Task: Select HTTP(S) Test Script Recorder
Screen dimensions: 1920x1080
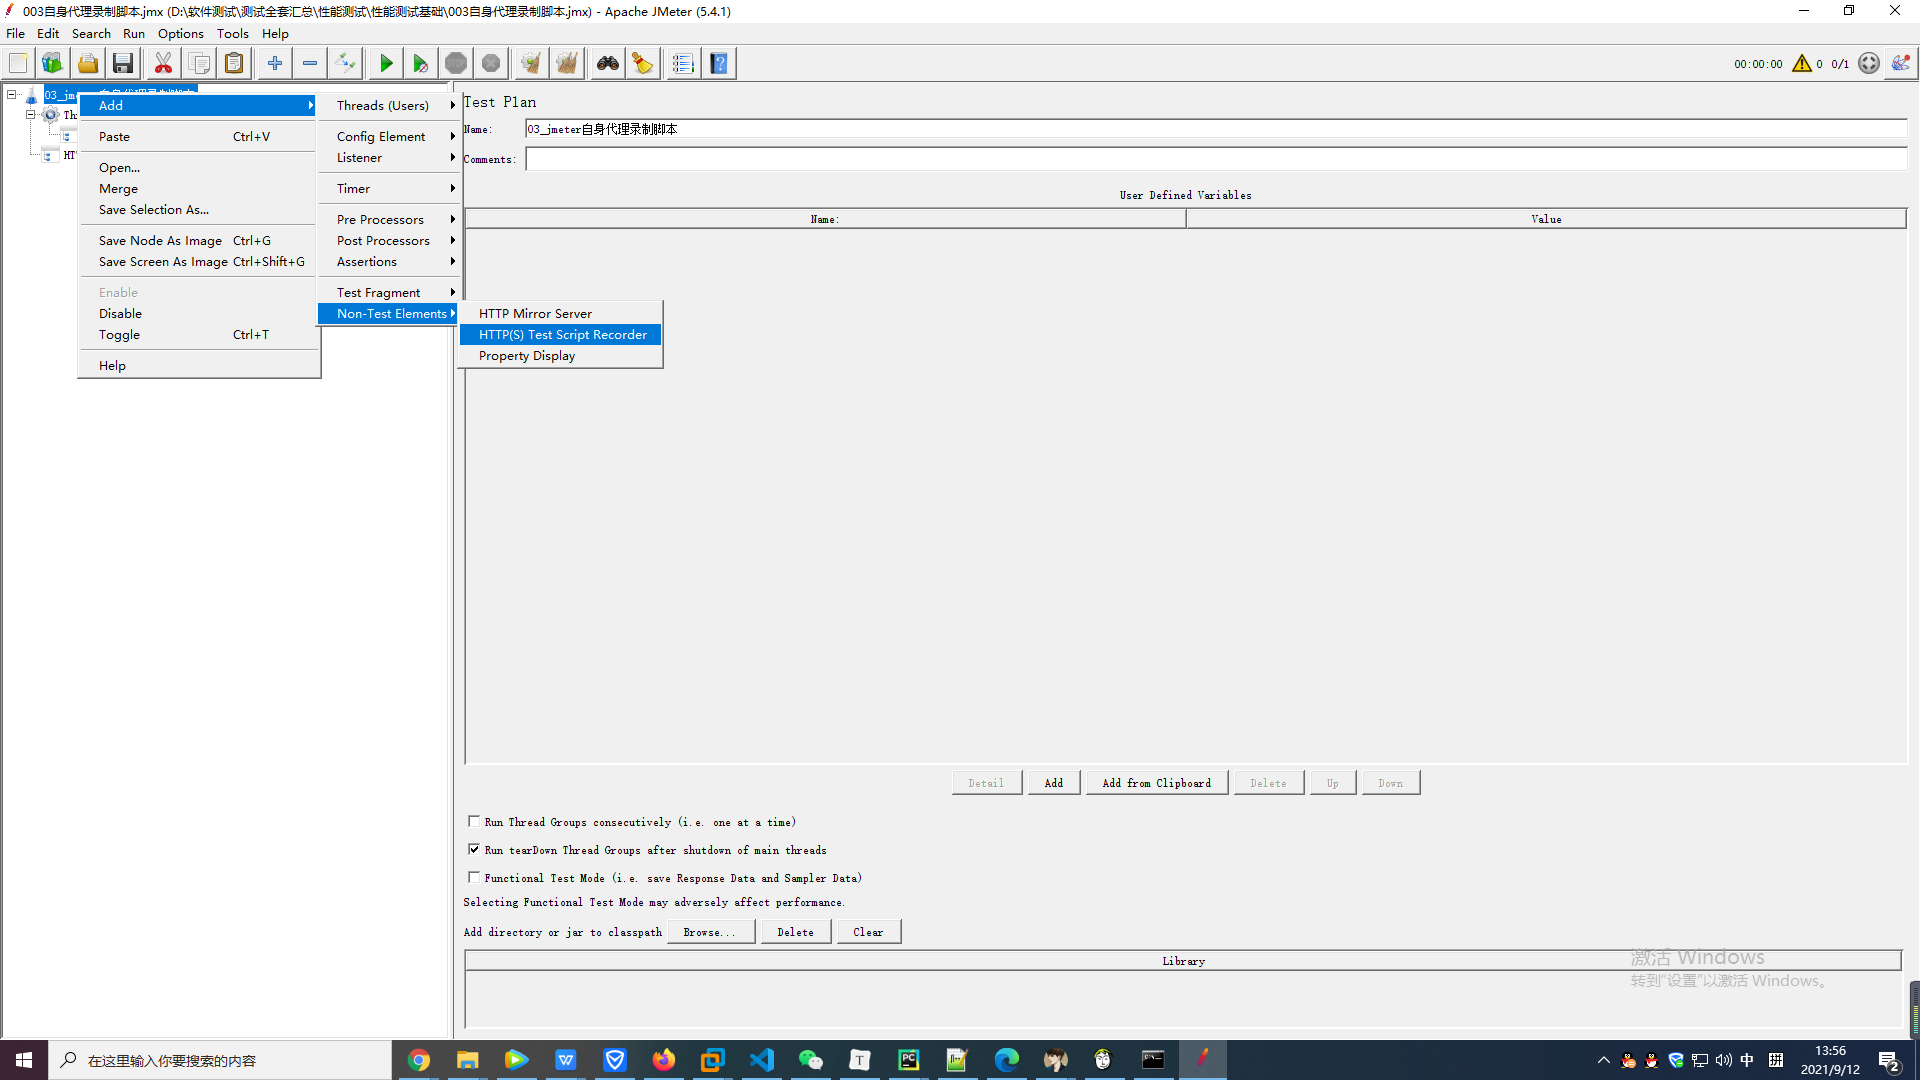Action: click(x=562, y=335)
